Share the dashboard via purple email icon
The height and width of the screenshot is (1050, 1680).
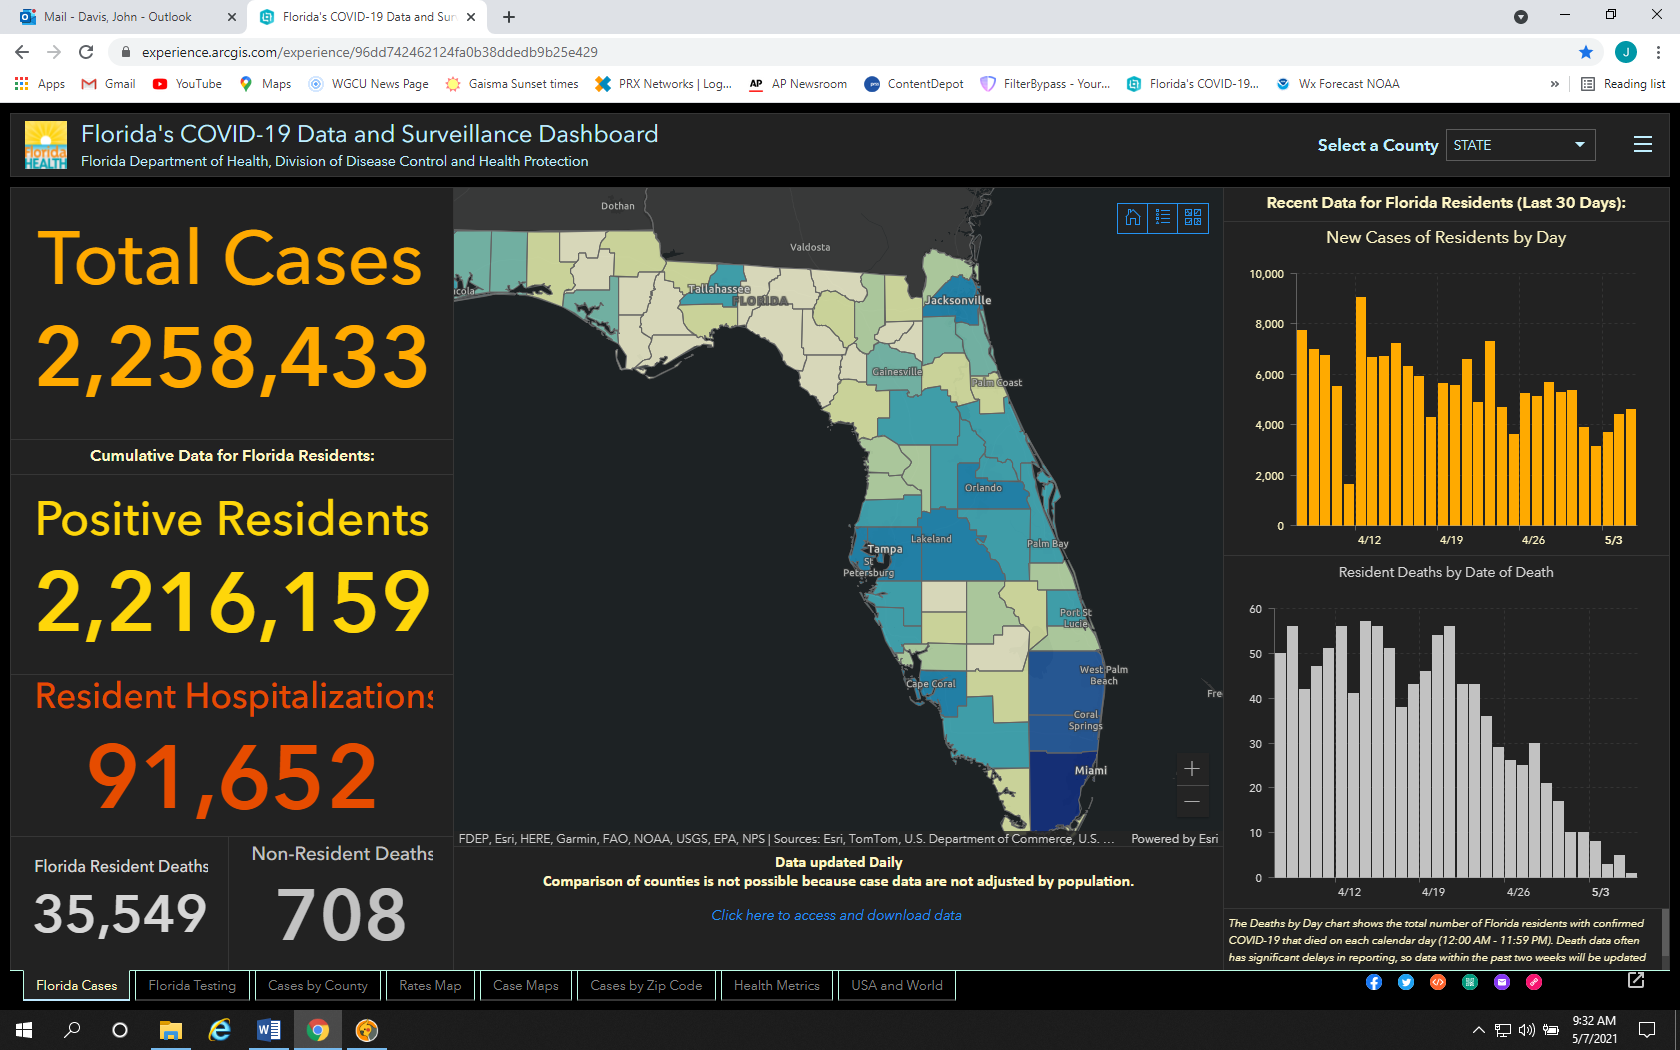tap(1502, 982)
